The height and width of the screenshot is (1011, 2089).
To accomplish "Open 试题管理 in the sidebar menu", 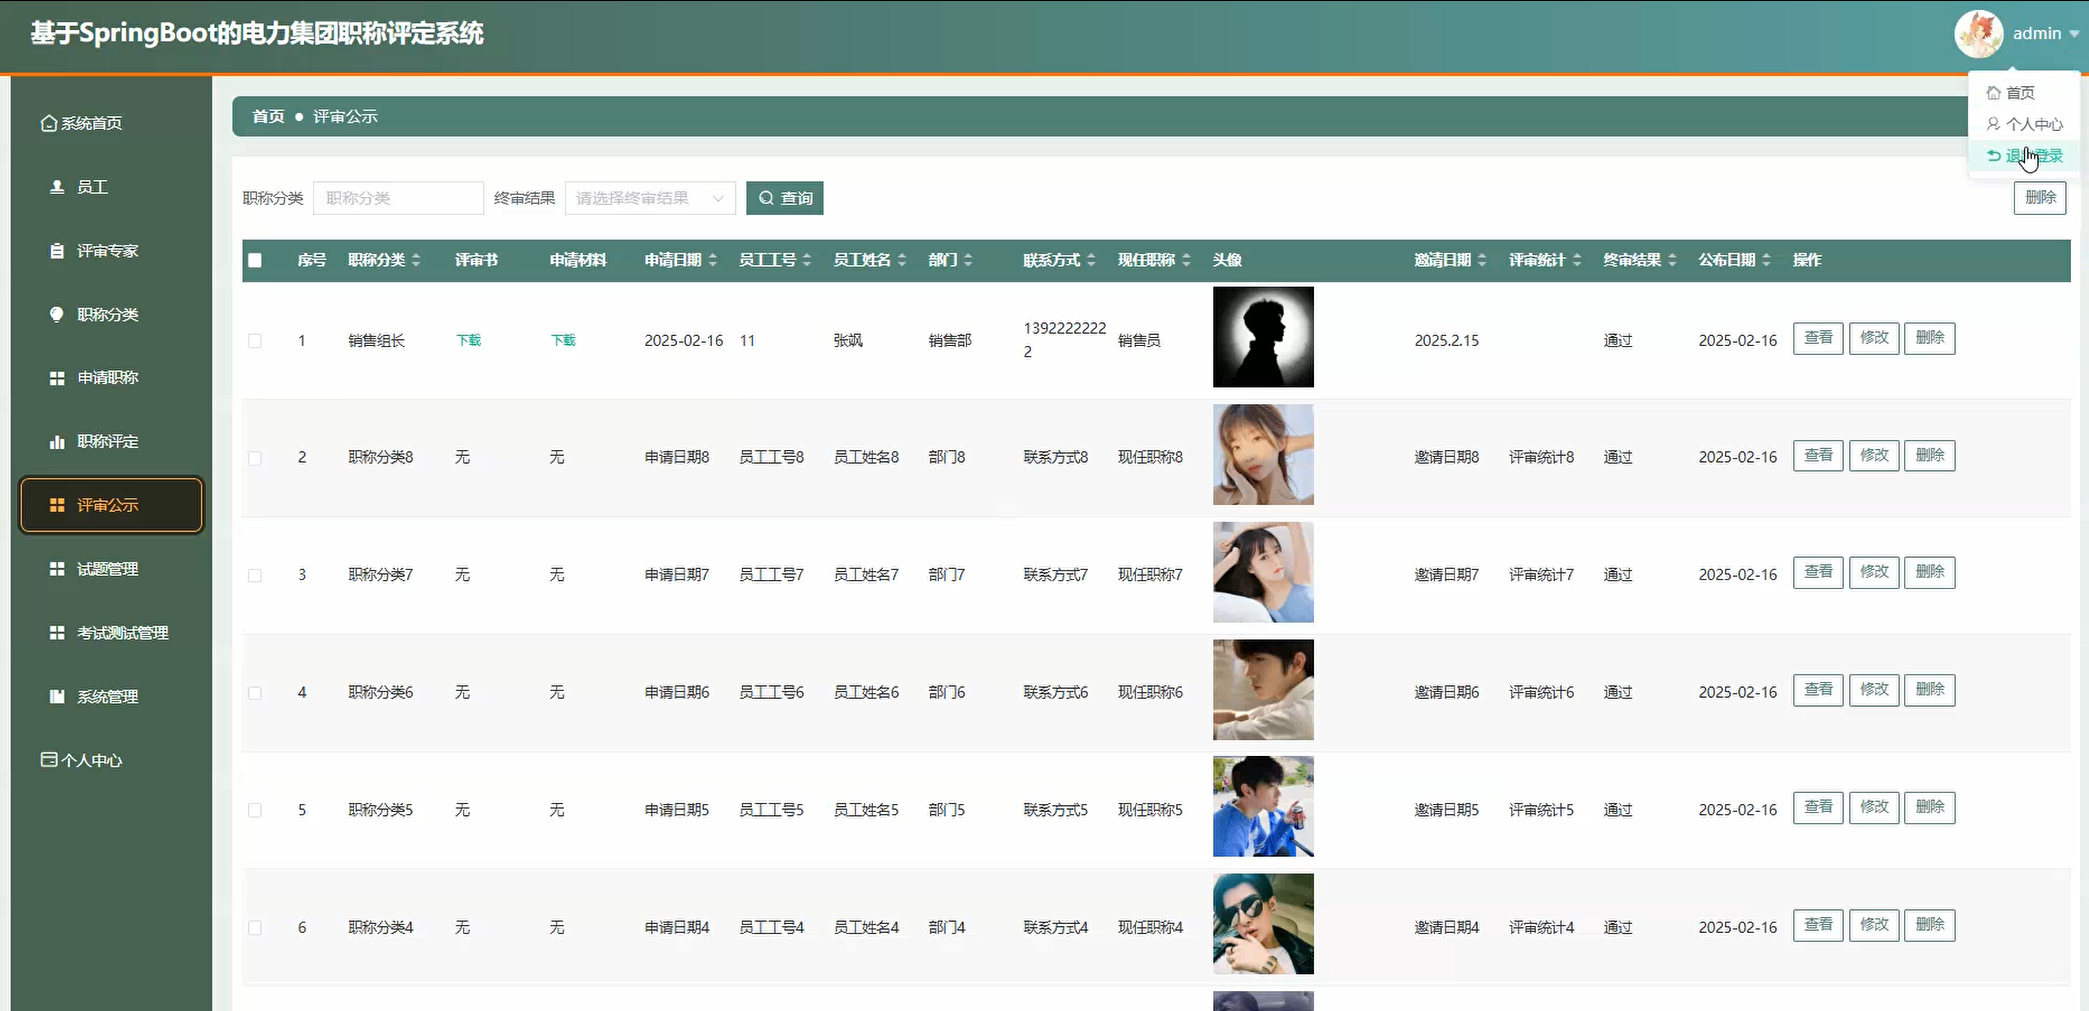I will coord(111,569).
